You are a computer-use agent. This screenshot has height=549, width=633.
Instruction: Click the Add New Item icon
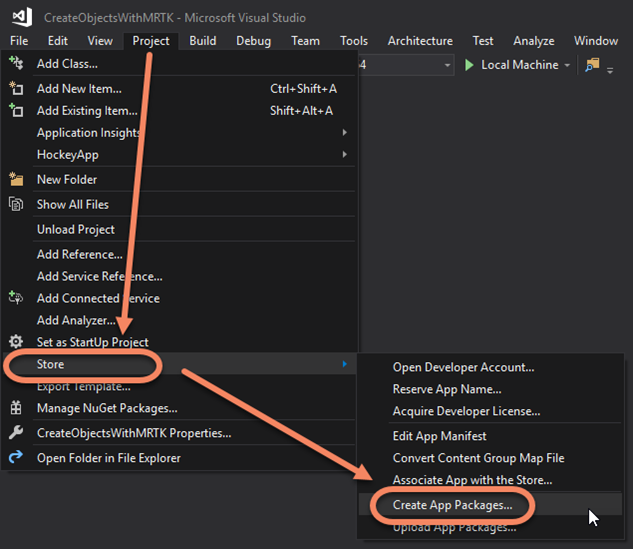pos(16,88)
